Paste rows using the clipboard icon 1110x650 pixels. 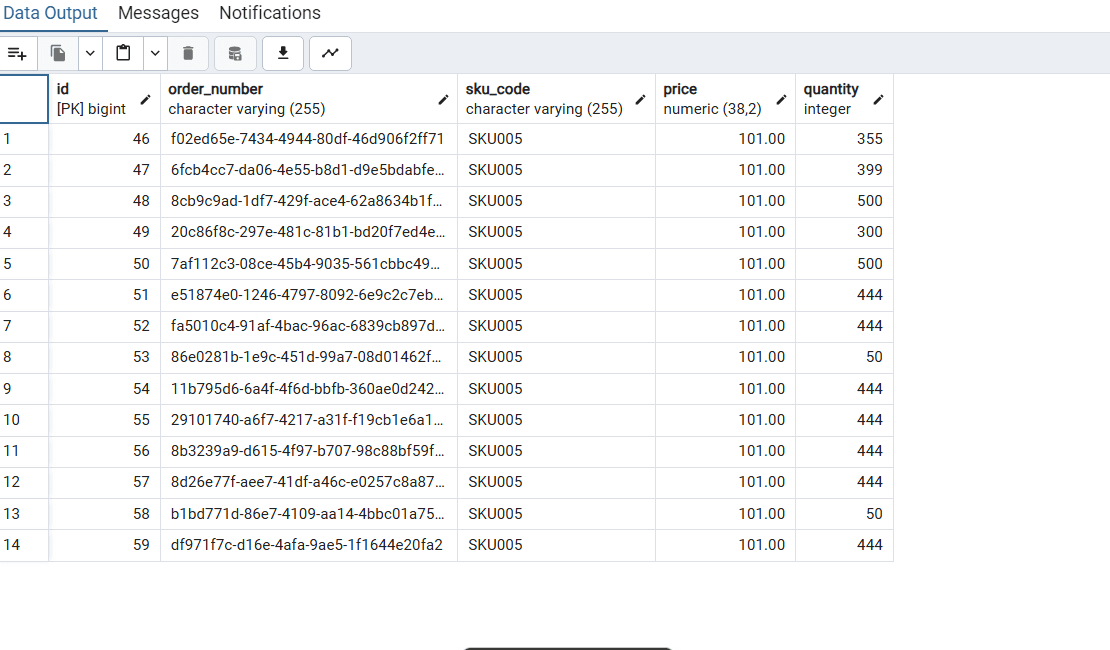pyautogui.click(x=123, y=53)
